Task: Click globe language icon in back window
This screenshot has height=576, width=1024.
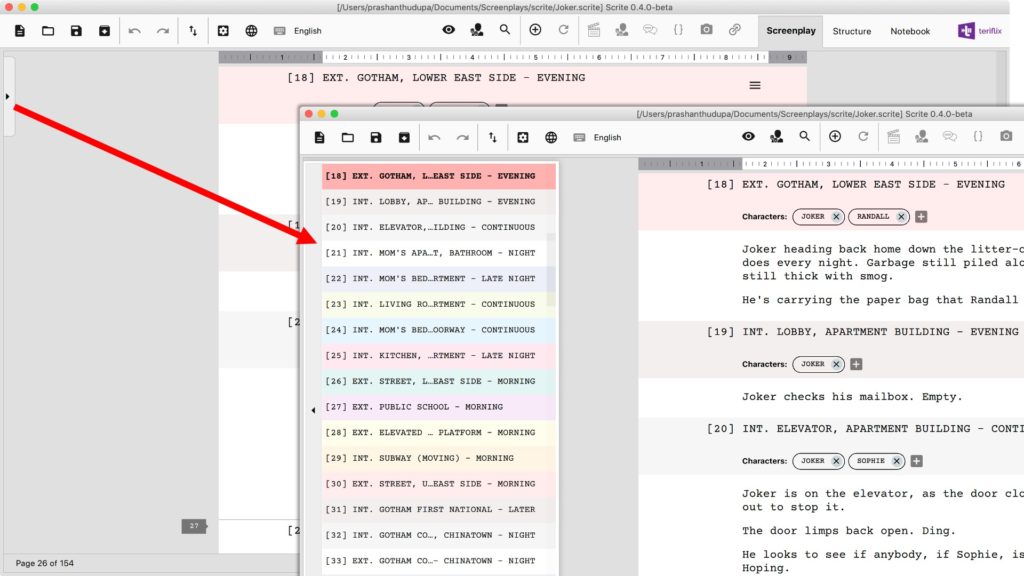Action: coord(251,31)
